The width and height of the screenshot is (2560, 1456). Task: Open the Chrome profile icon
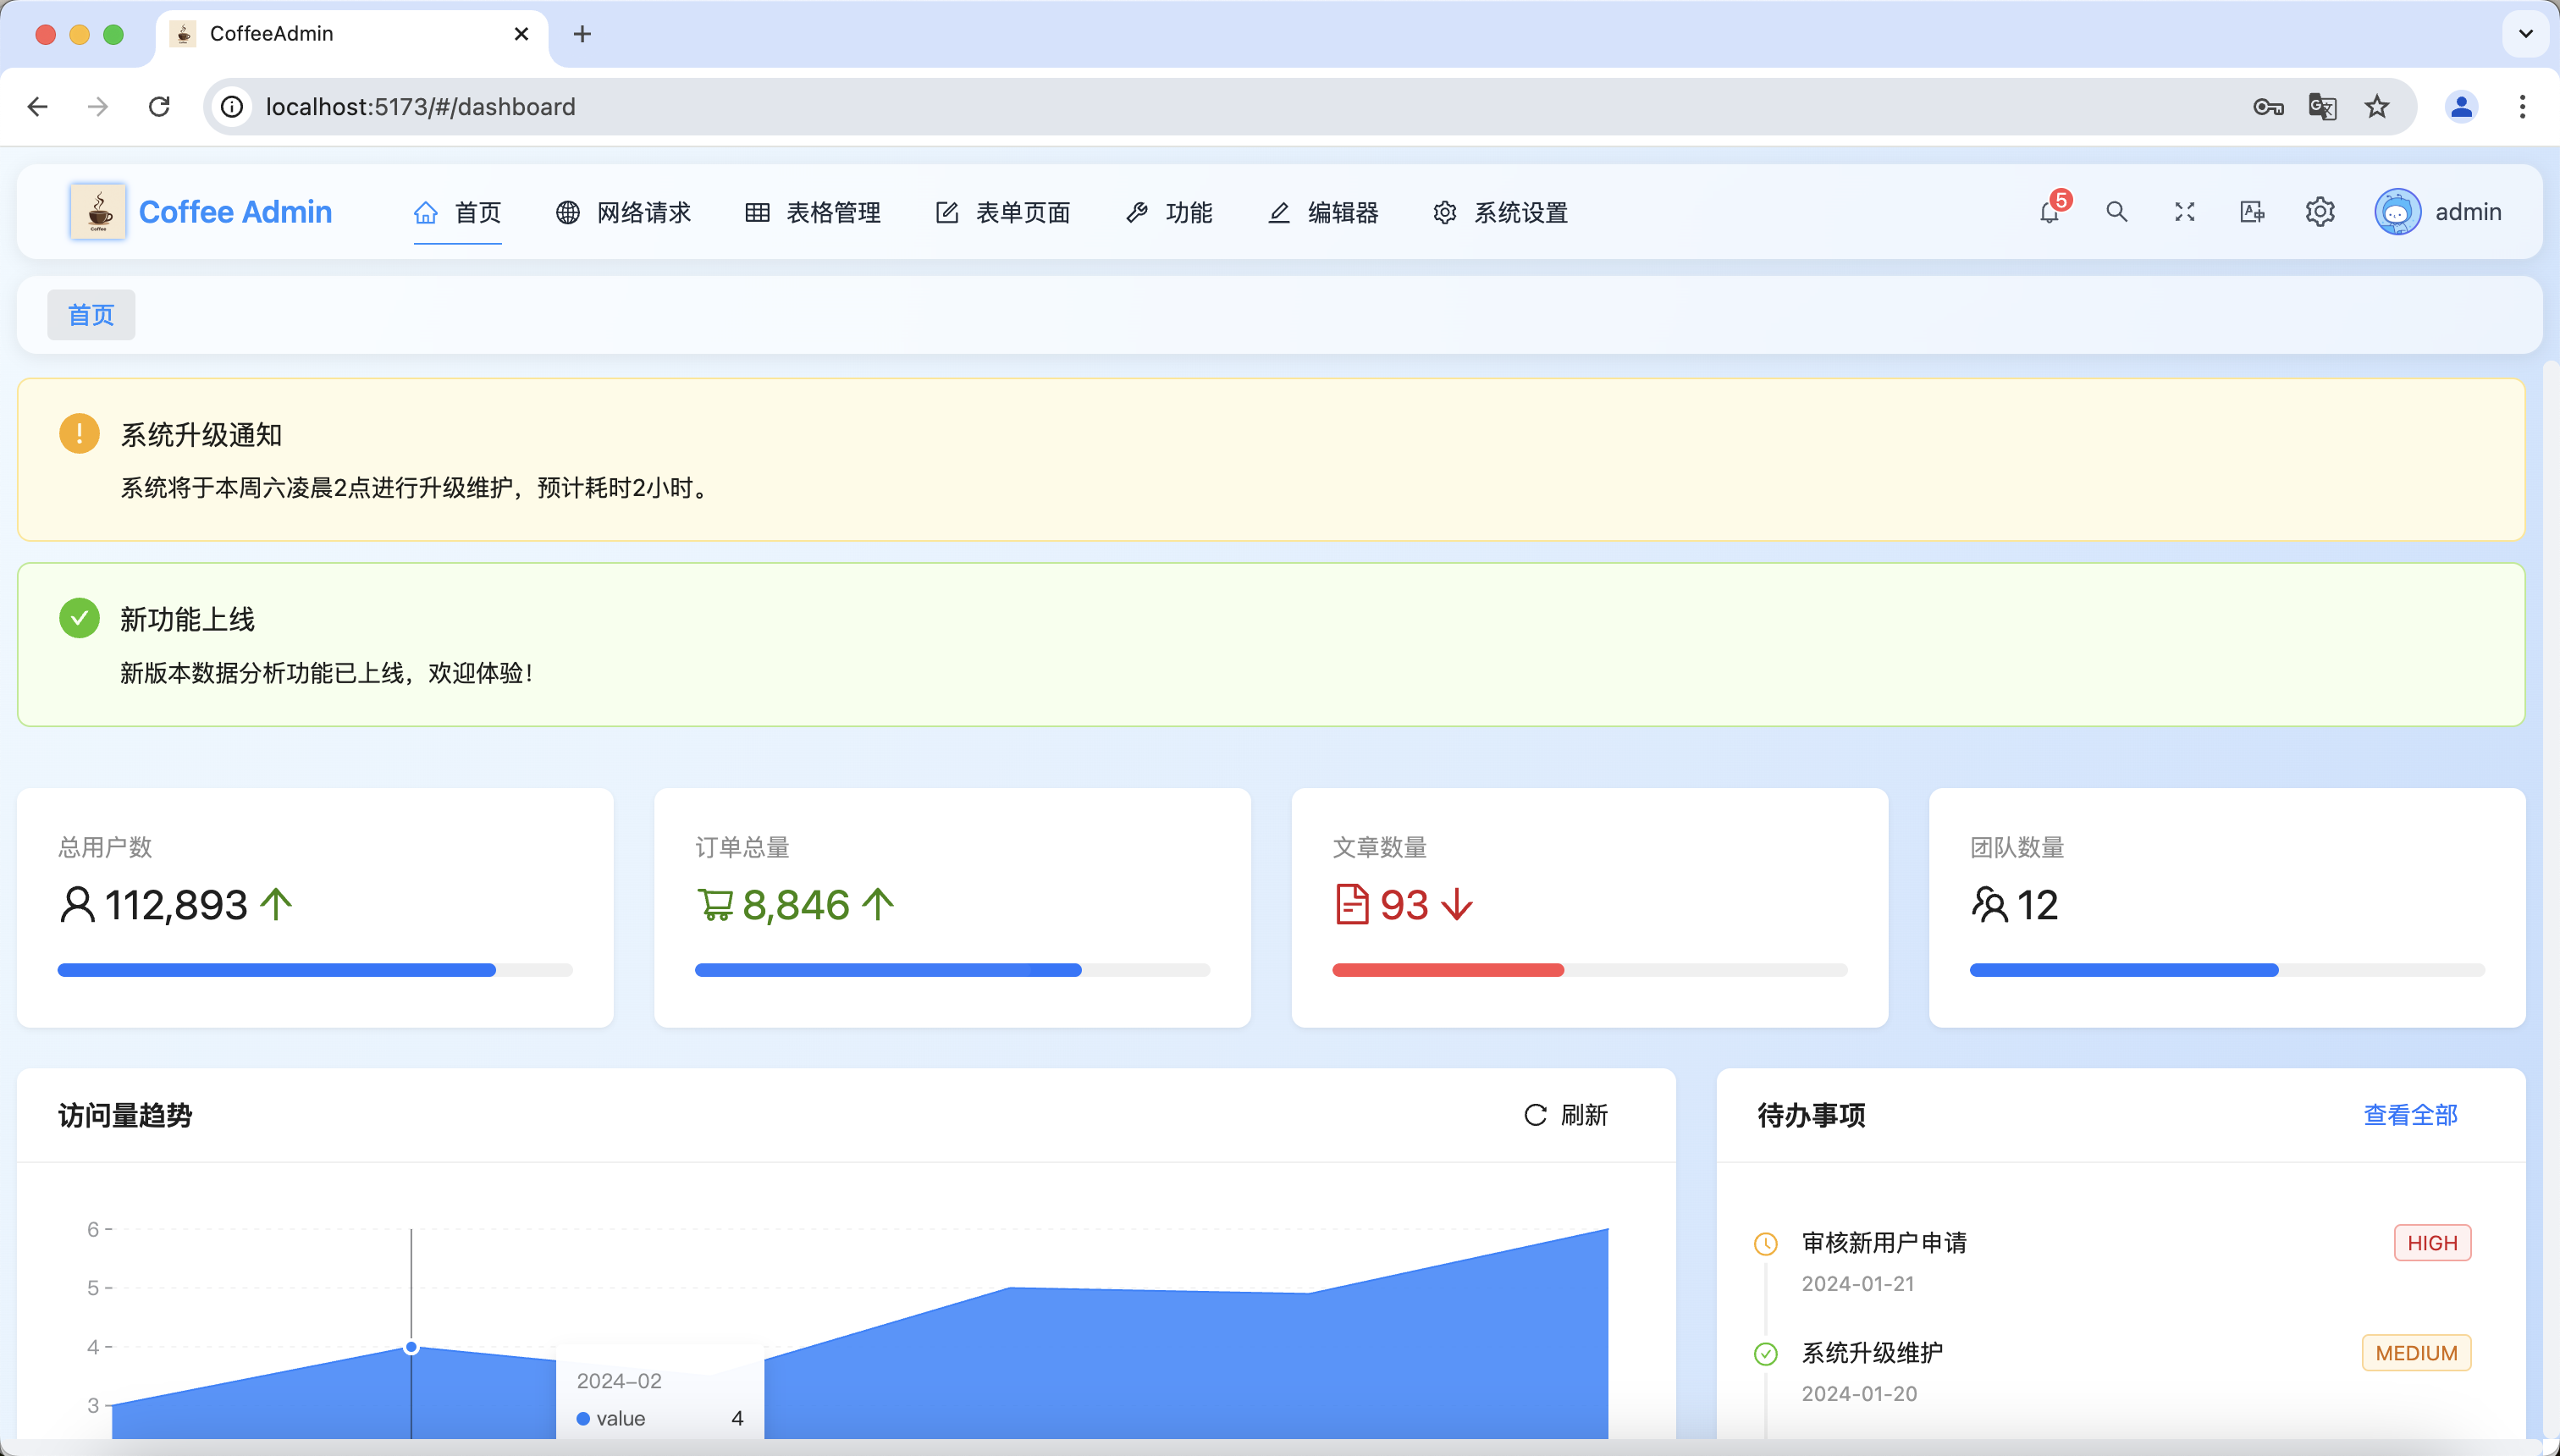(x=2462, y=107)
